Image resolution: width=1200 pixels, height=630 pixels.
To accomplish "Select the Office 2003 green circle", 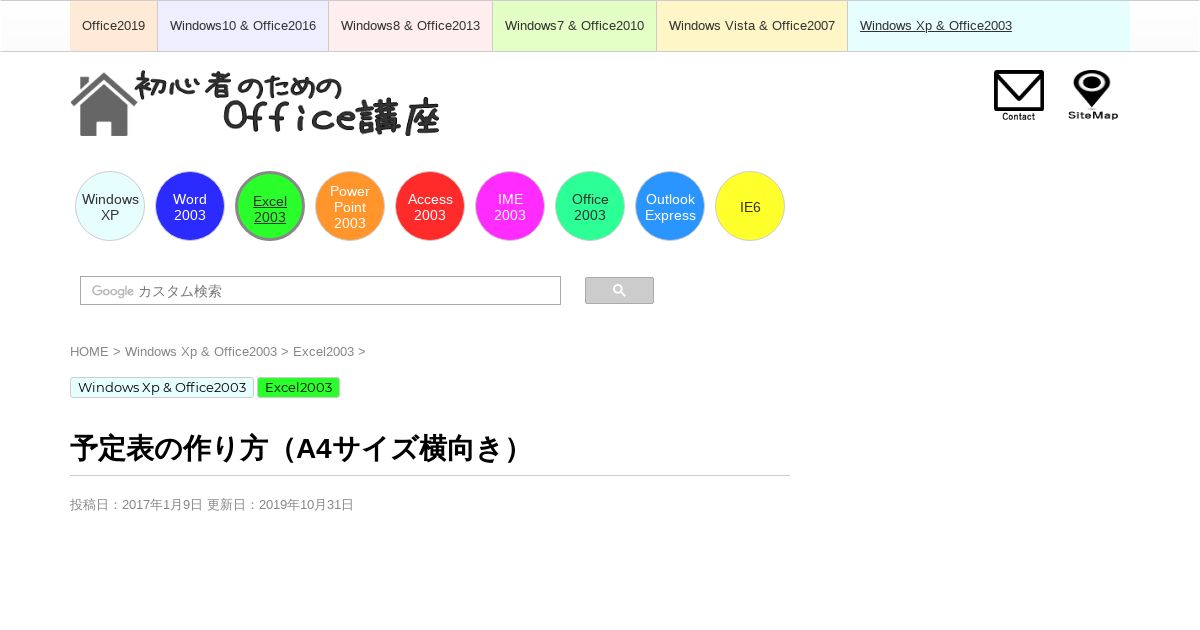I will (590, 206).
